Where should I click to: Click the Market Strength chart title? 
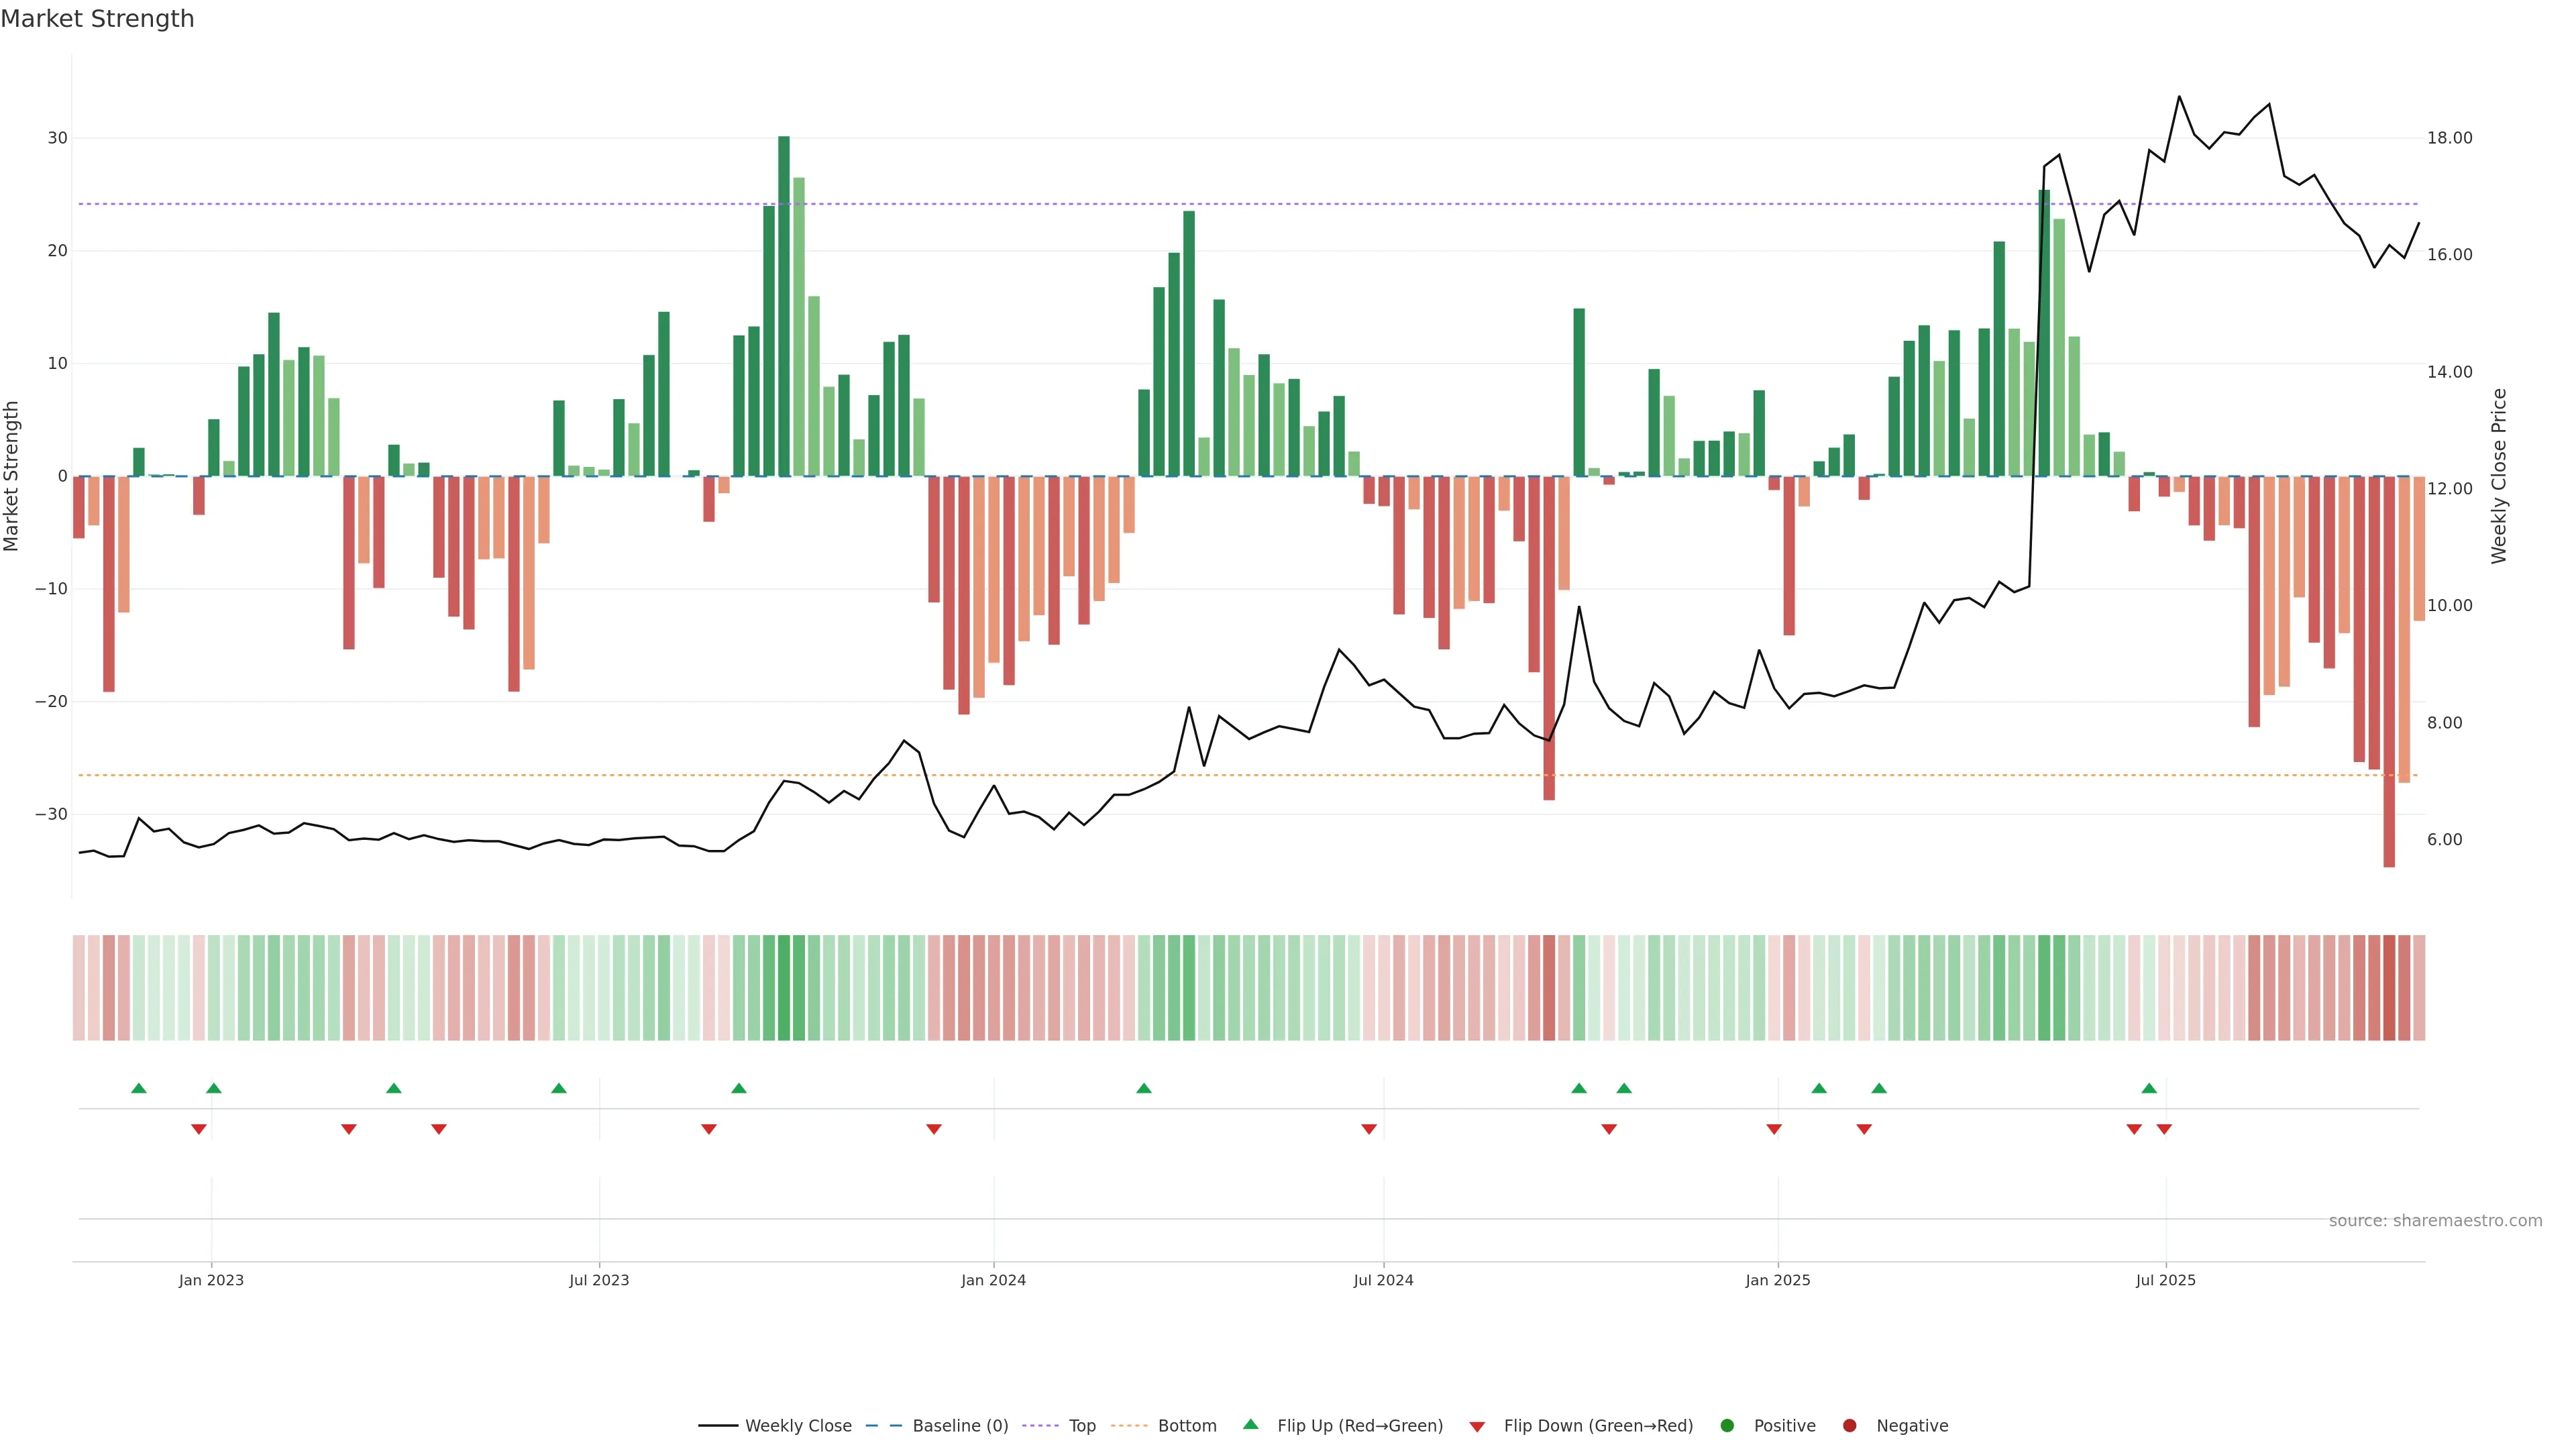(97, 19)
